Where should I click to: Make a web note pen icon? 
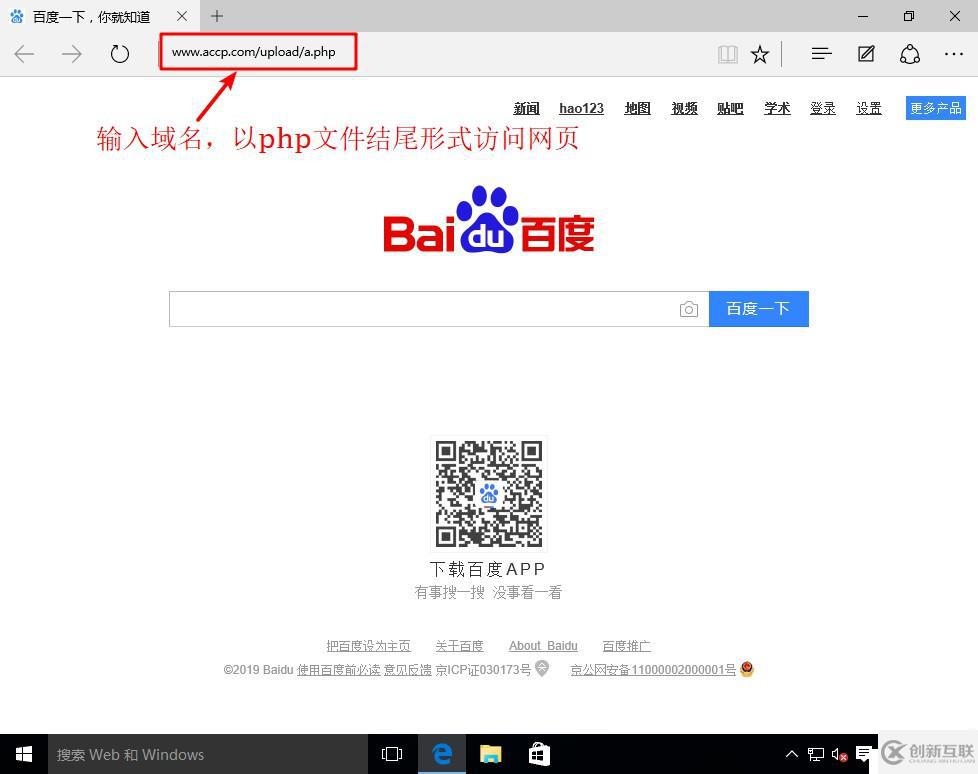click(866, 54)
